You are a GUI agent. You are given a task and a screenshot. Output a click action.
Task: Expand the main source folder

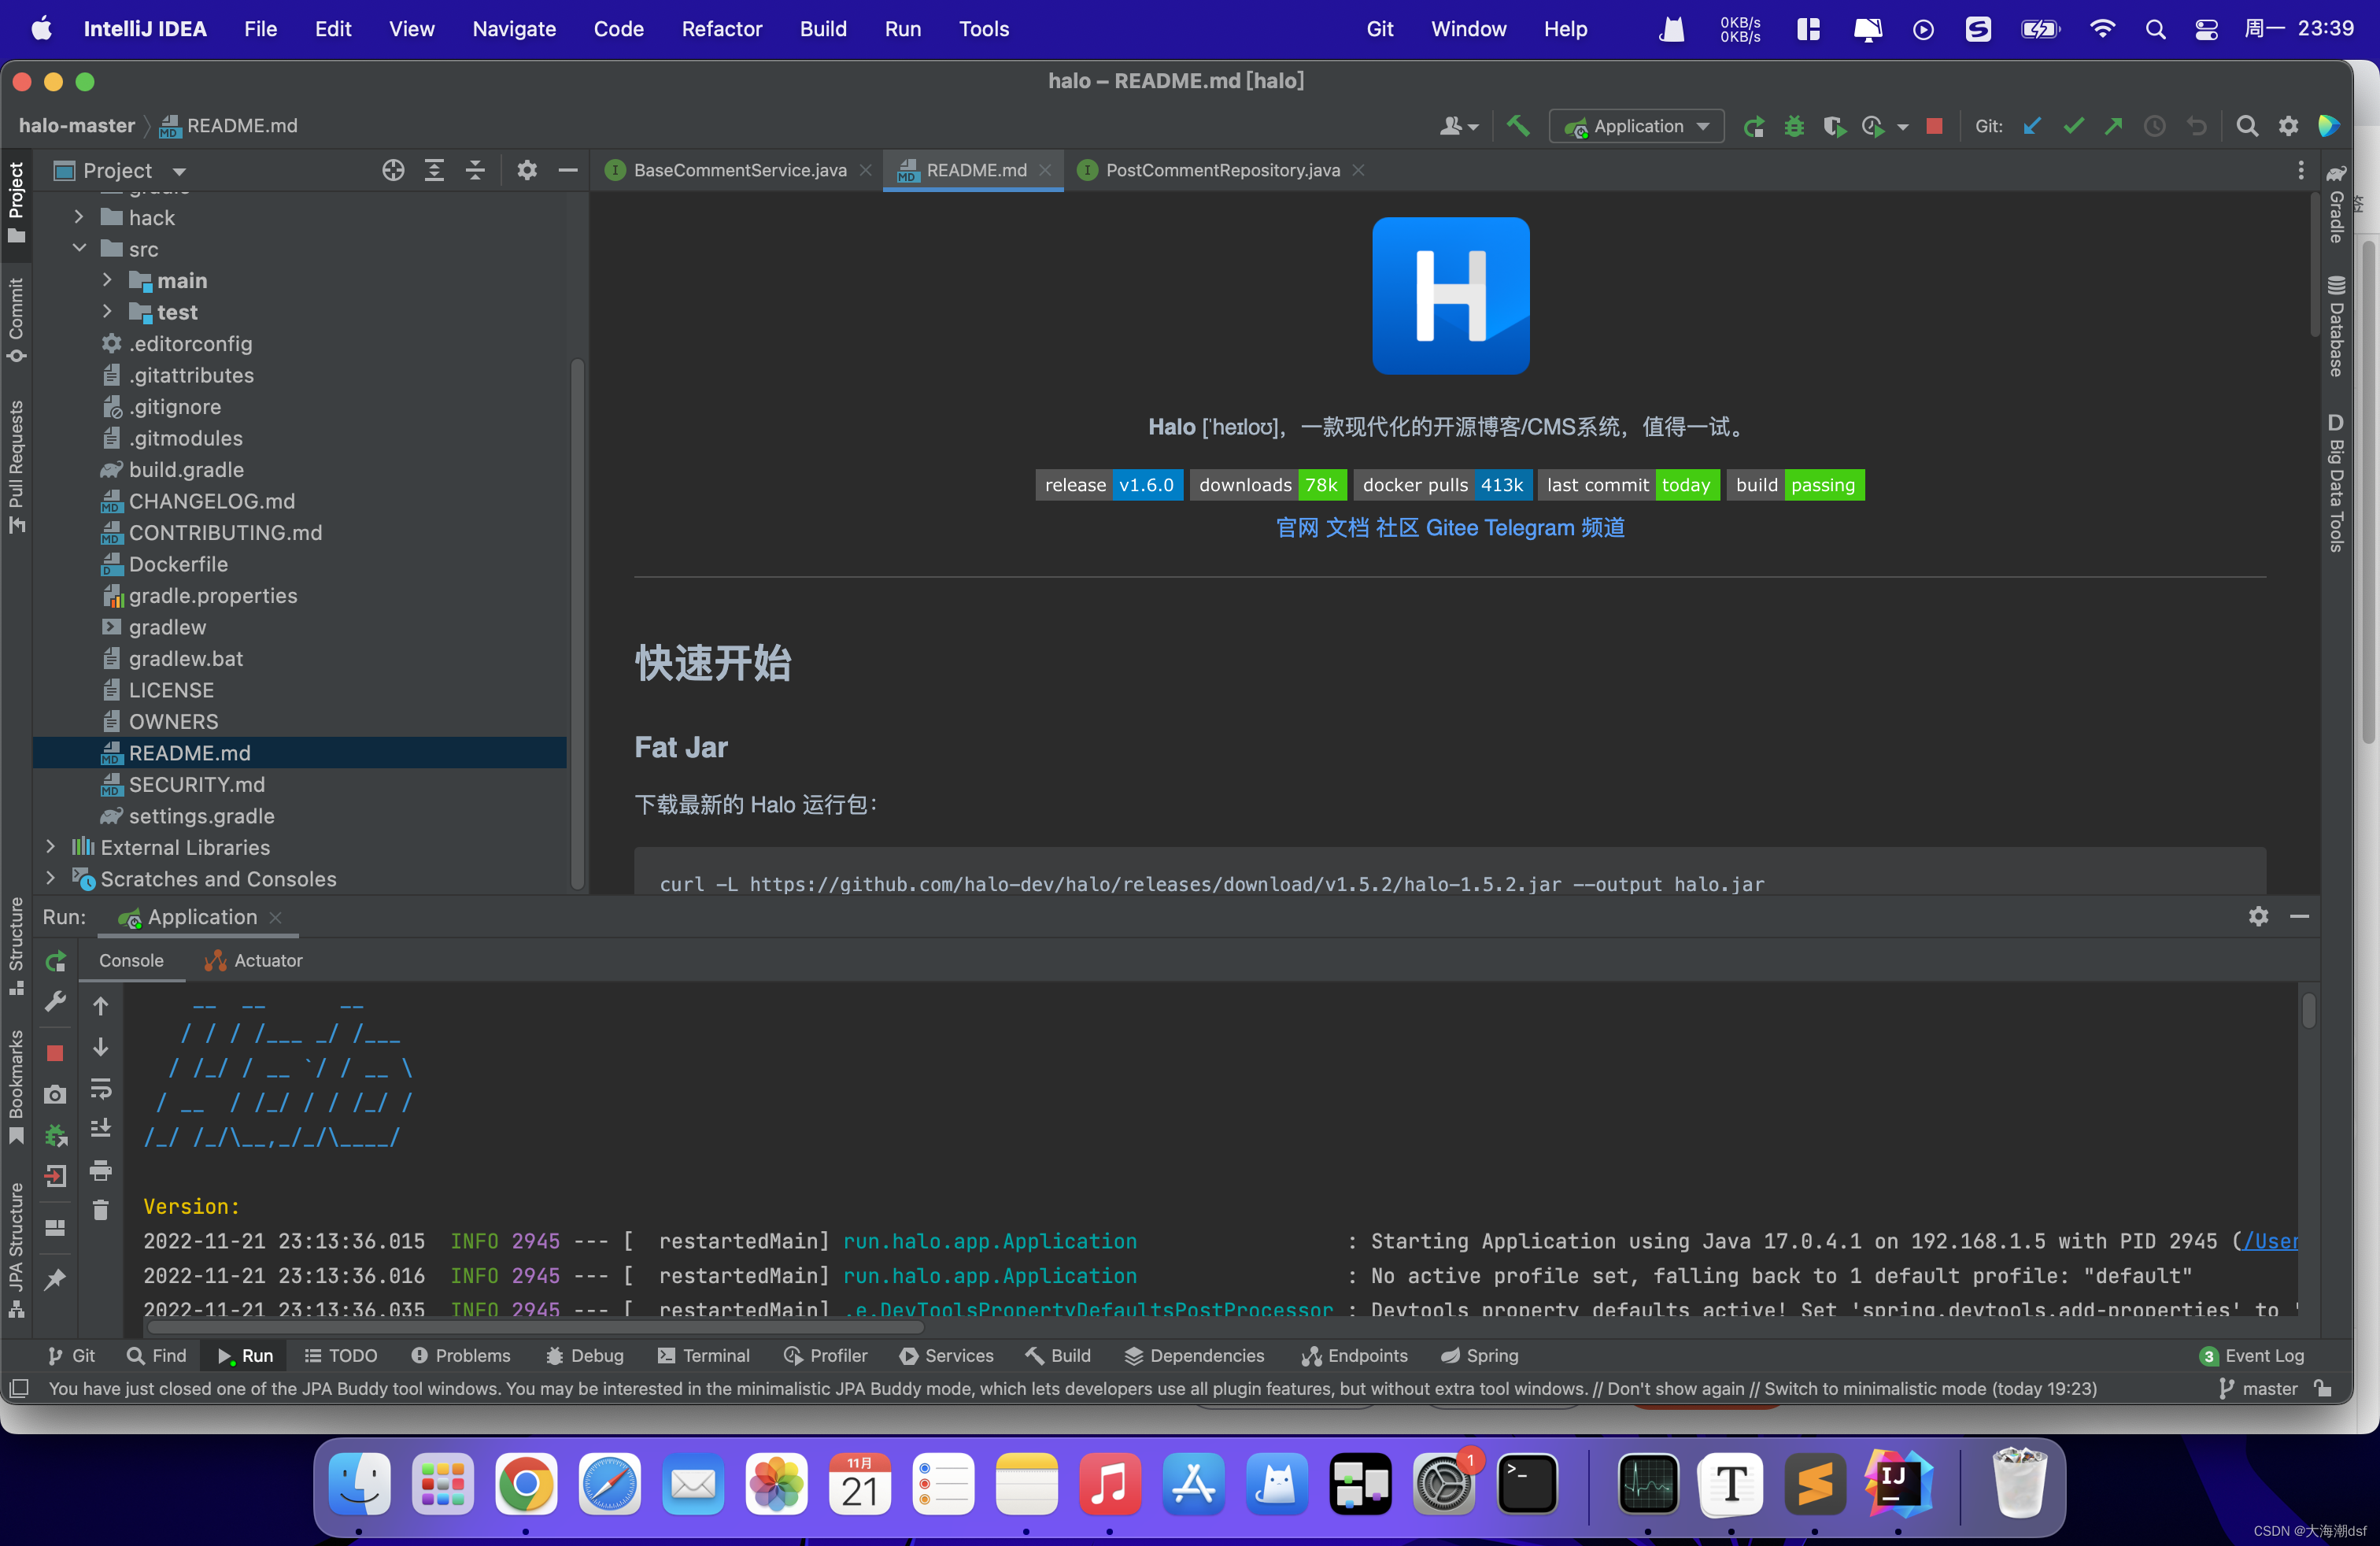click(x=107, y=281)
